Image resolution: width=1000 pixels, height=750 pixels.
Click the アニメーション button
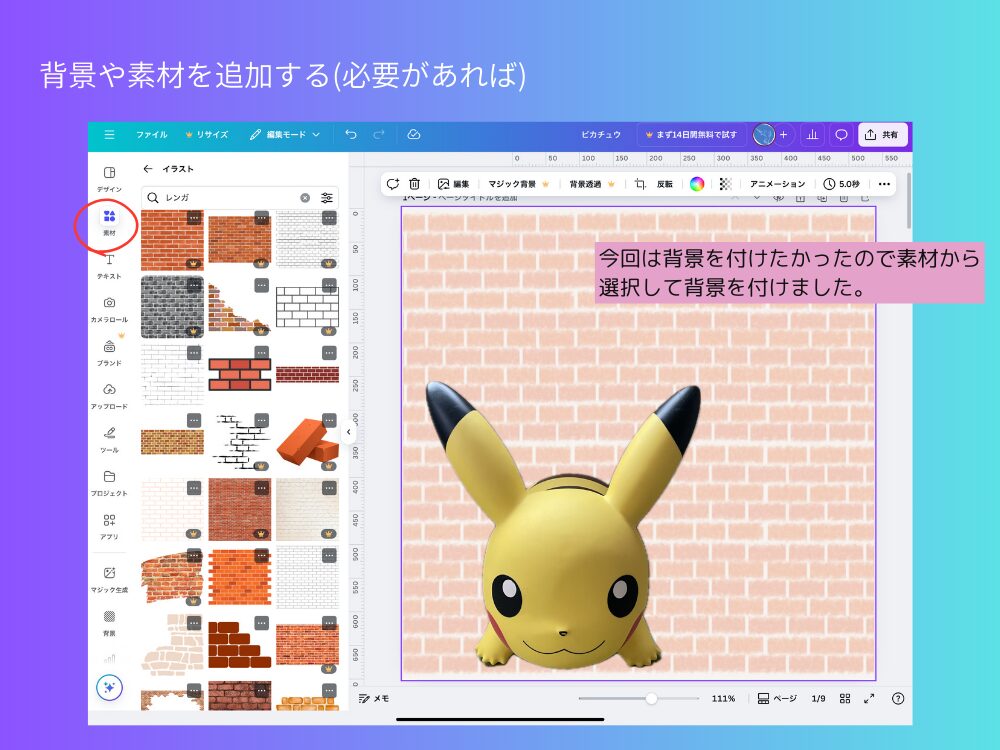click(x=777, y=184)
